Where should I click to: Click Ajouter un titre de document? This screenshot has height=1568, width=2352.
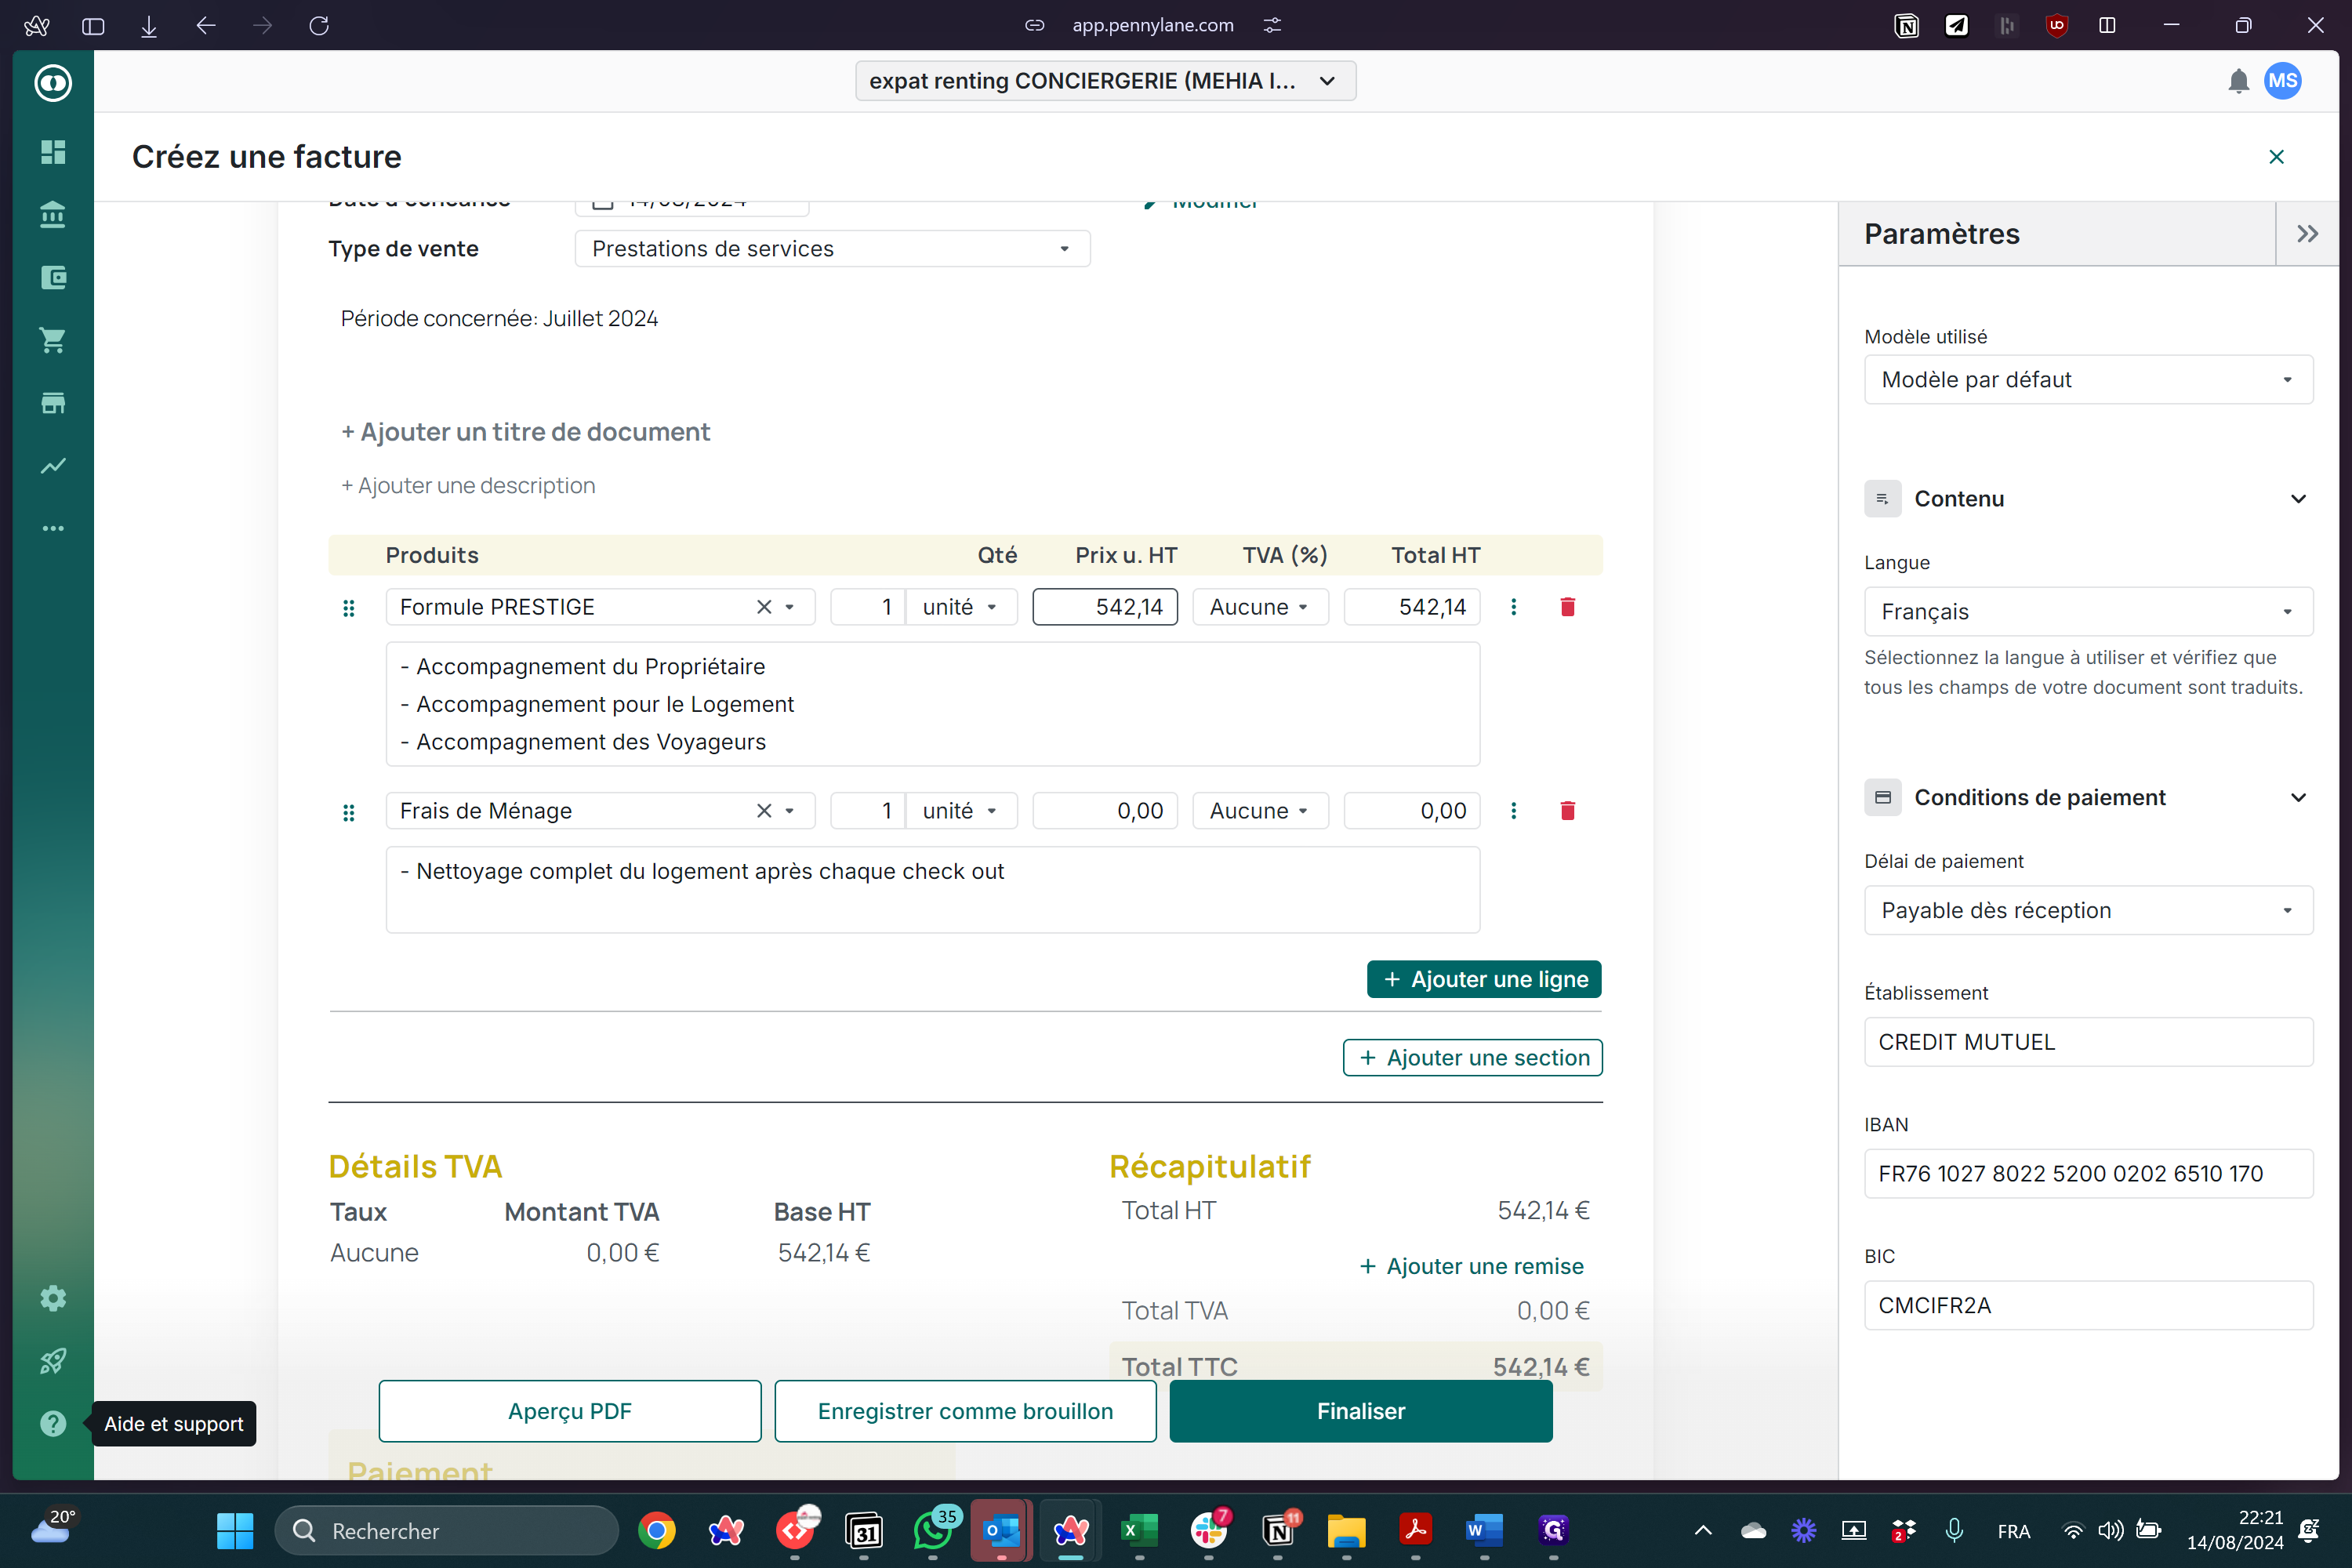(x=526, y=432)
